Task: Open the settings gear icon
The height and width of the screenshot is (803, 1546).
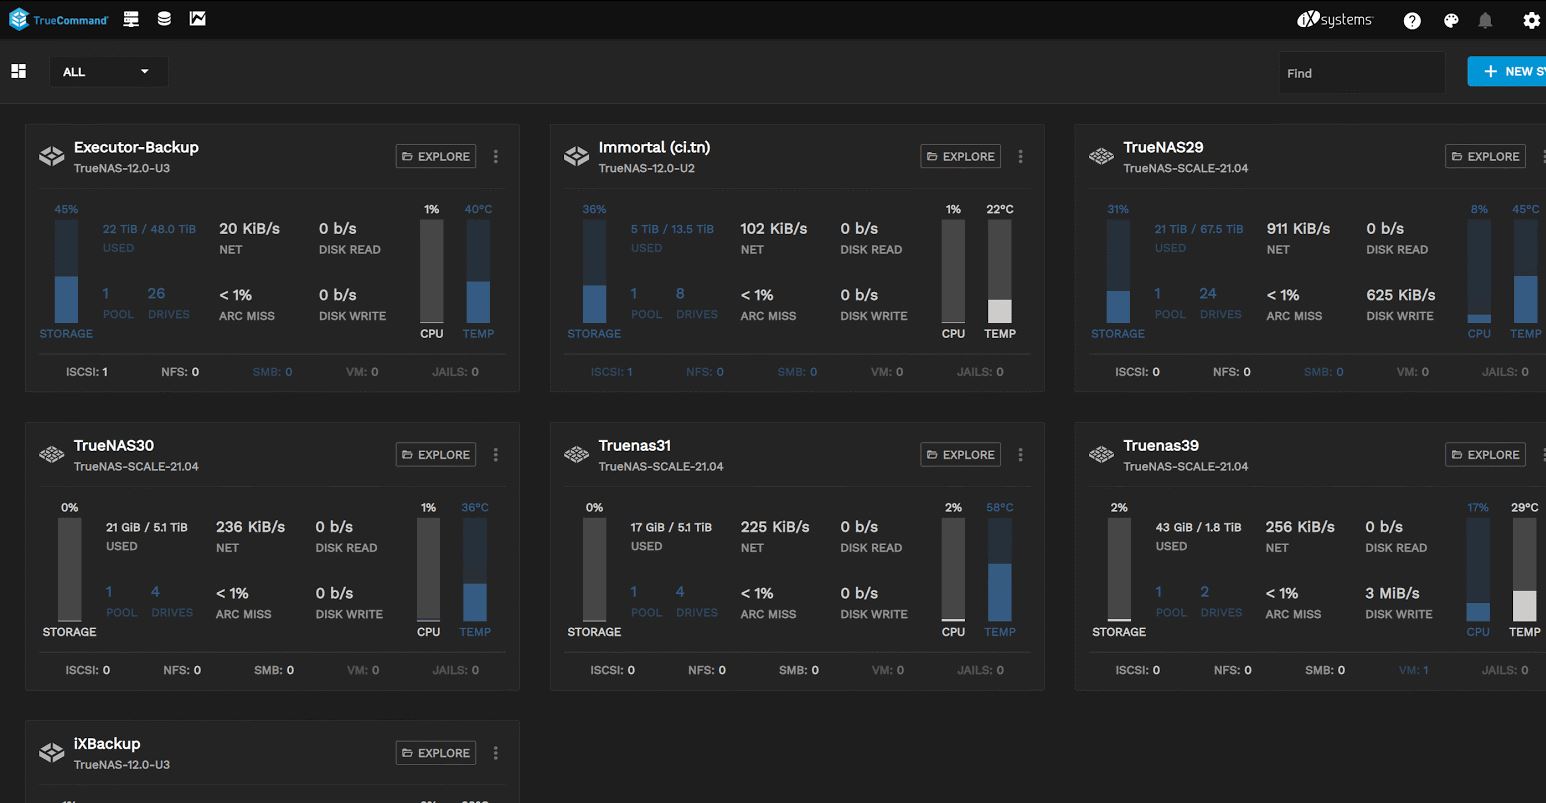Action: [1531, 20]
